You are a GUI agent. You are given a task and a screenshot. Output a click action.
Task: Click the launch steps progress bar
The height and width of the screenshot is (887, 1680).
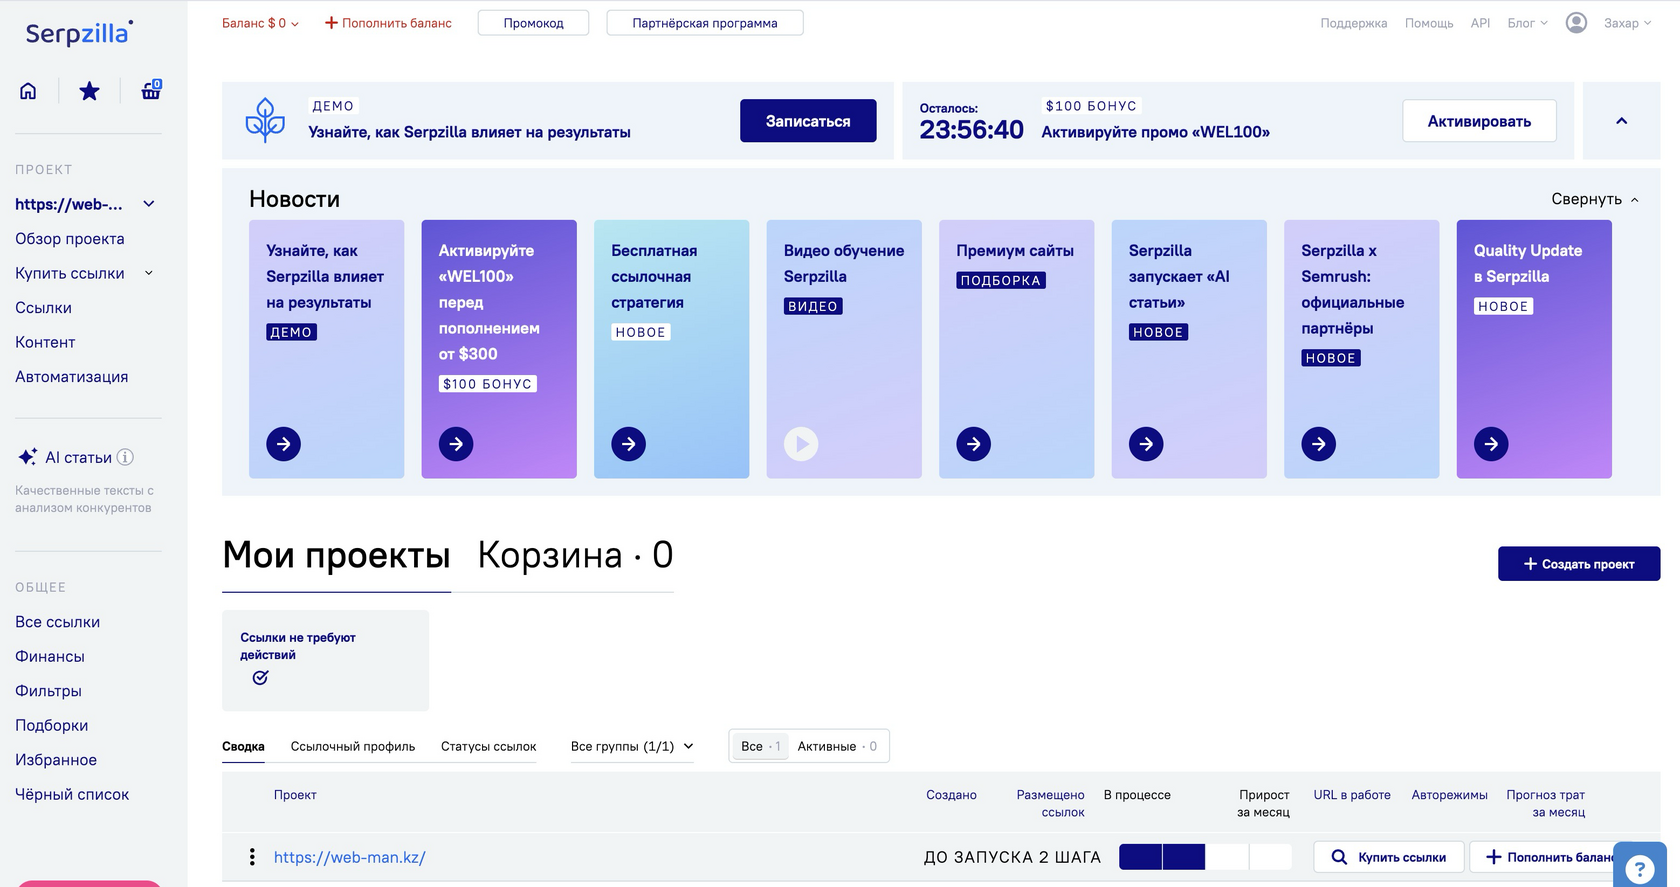click(1205, 857)
